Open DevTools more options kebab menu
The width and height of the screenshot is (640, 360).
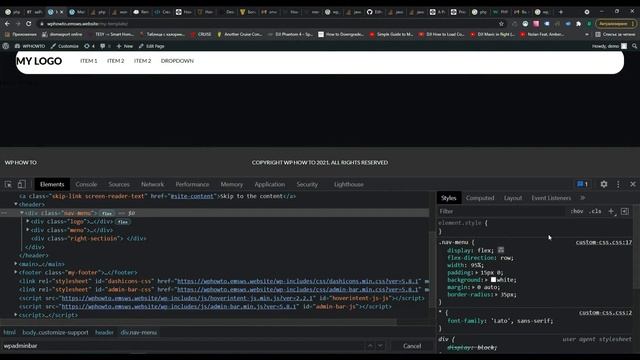[618, 184]
